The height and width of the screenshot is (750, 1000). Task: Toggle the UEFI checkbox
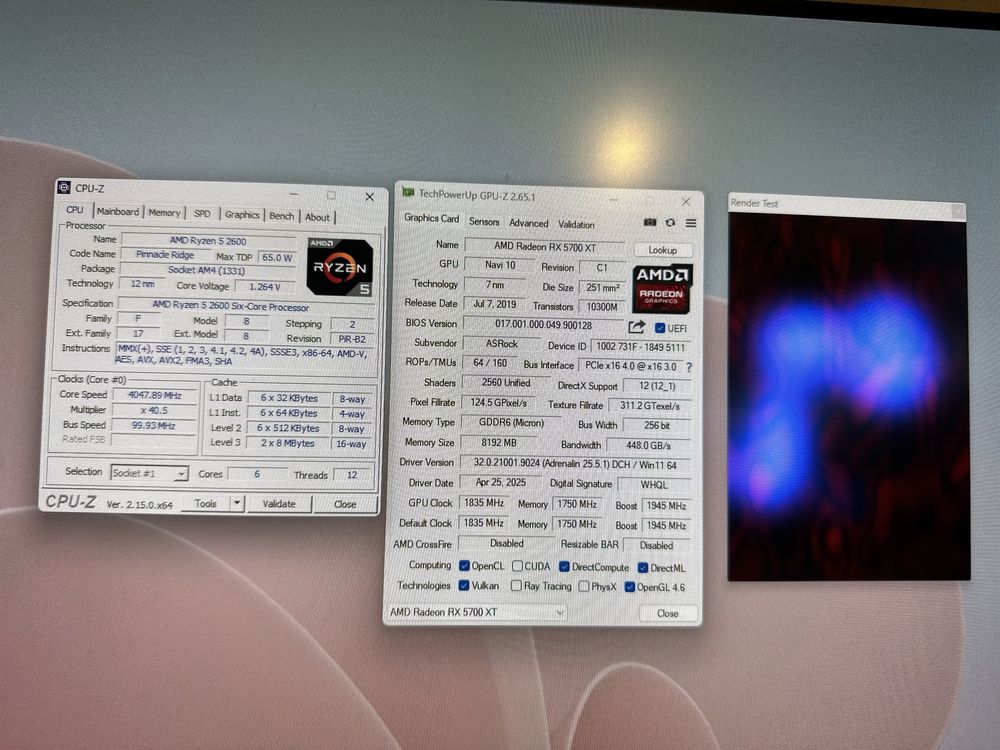pyautogui.click(x=660, y=328)
